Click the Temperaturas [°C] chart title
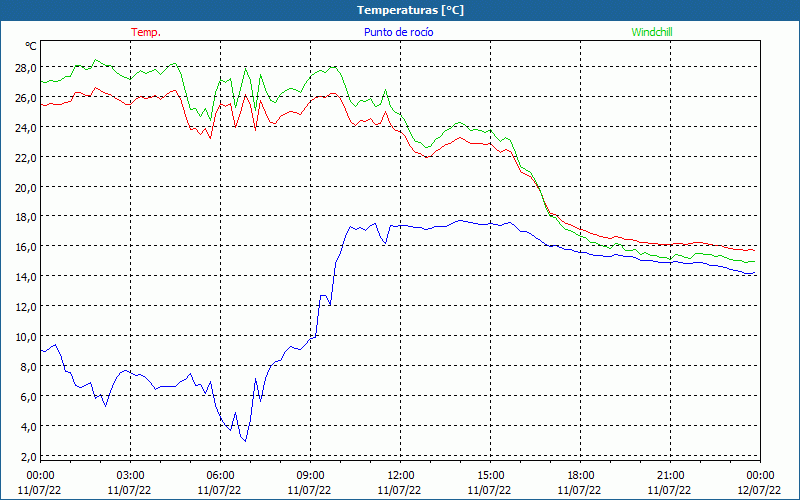Image resolution: width=800 pixels, height=500 pixels. 410,10
